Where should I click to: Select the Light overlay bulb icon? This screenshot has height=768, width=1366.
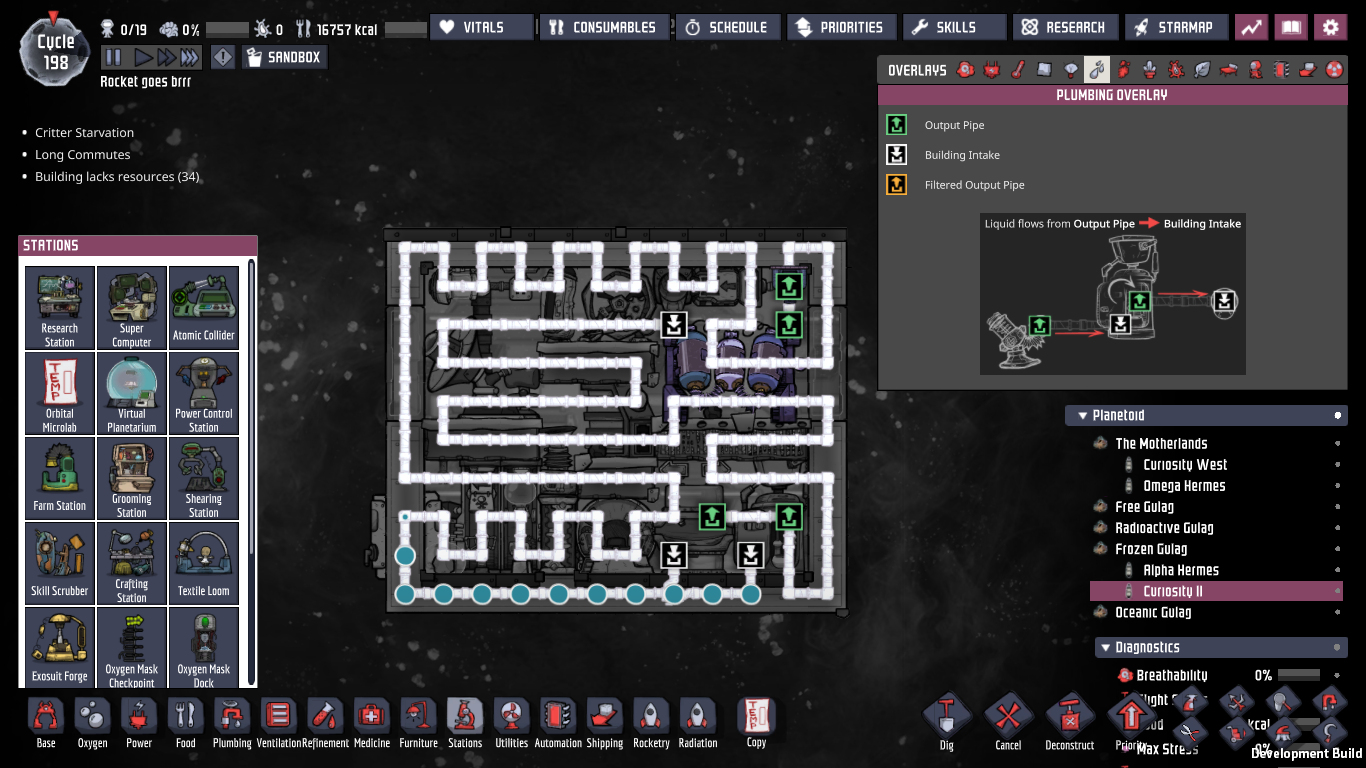click(x=1071, y=70)
